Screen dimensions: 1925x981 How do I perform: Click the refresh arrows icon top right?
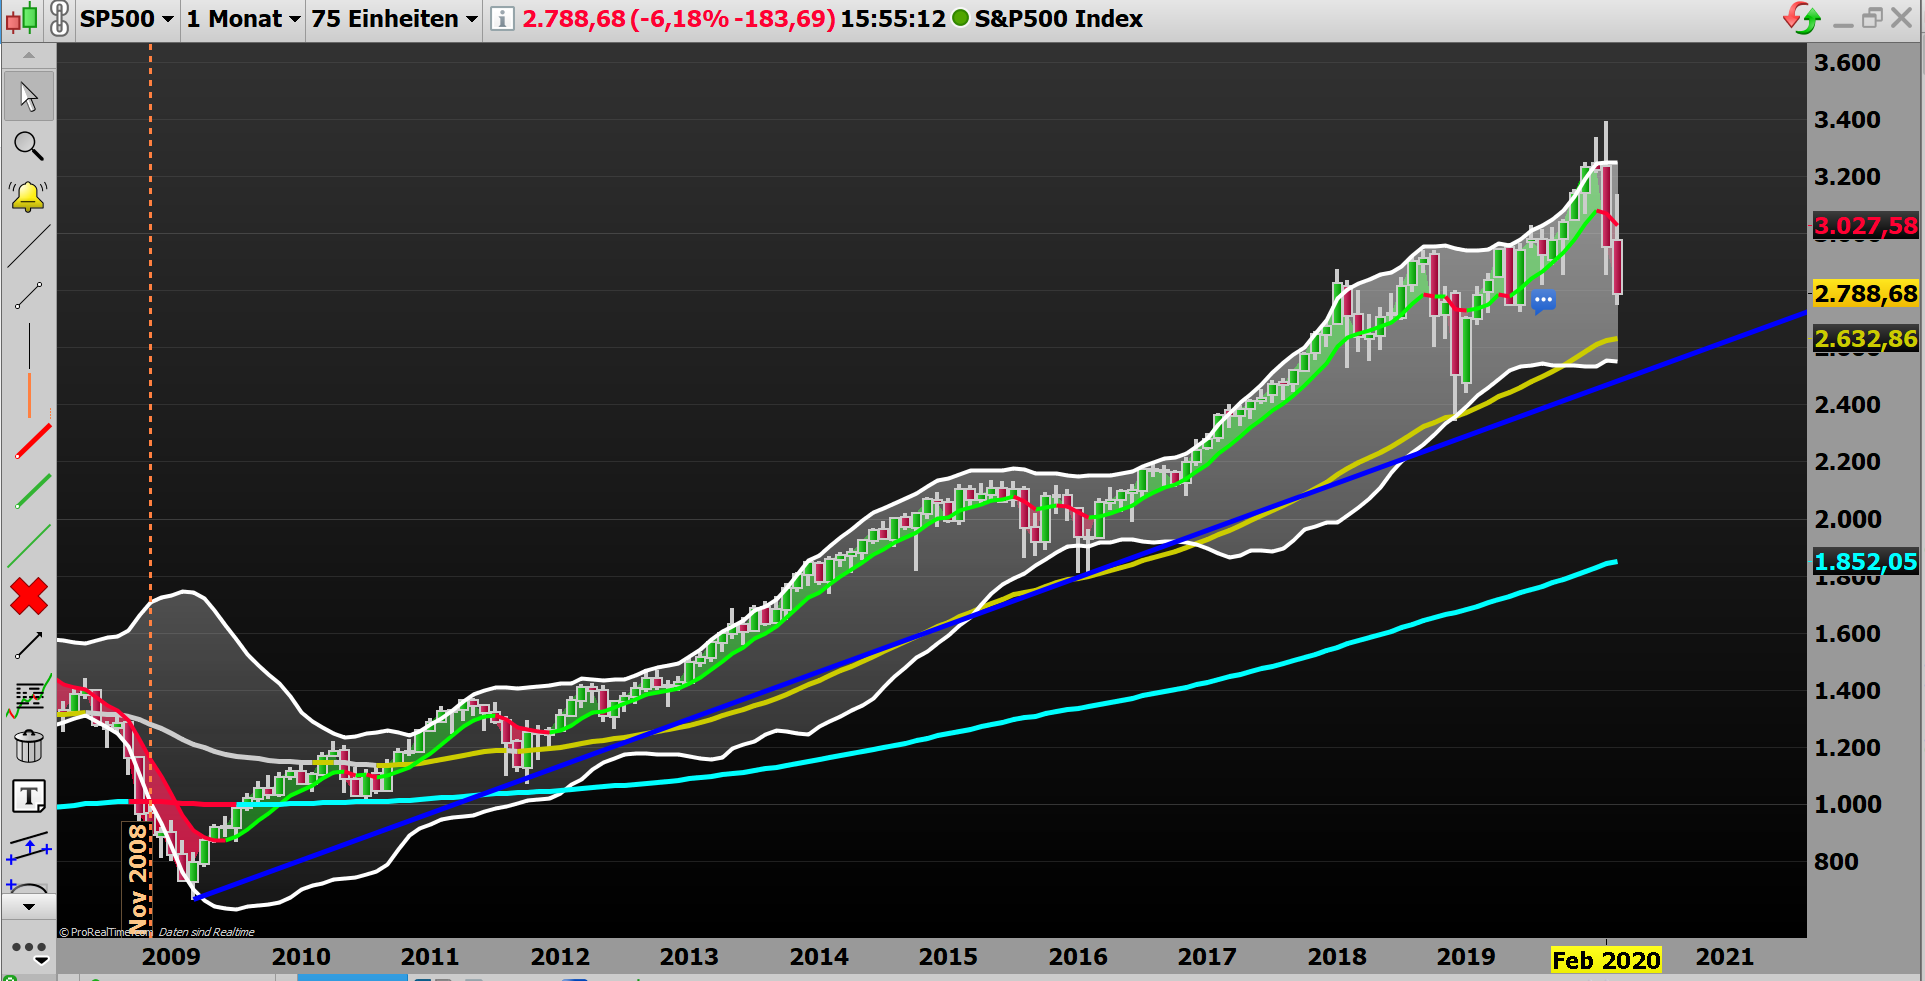(x=1803, y=17)
